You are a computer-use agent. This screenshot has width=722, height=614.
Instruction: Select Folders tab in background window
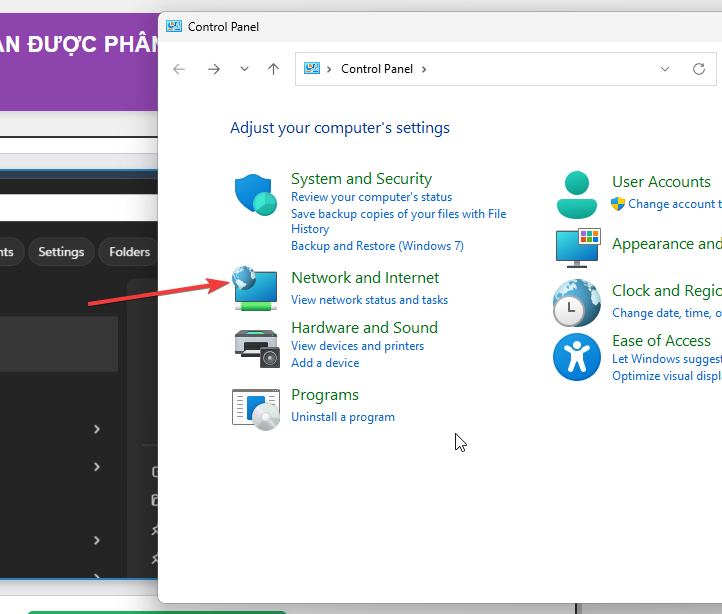[128, 252]
